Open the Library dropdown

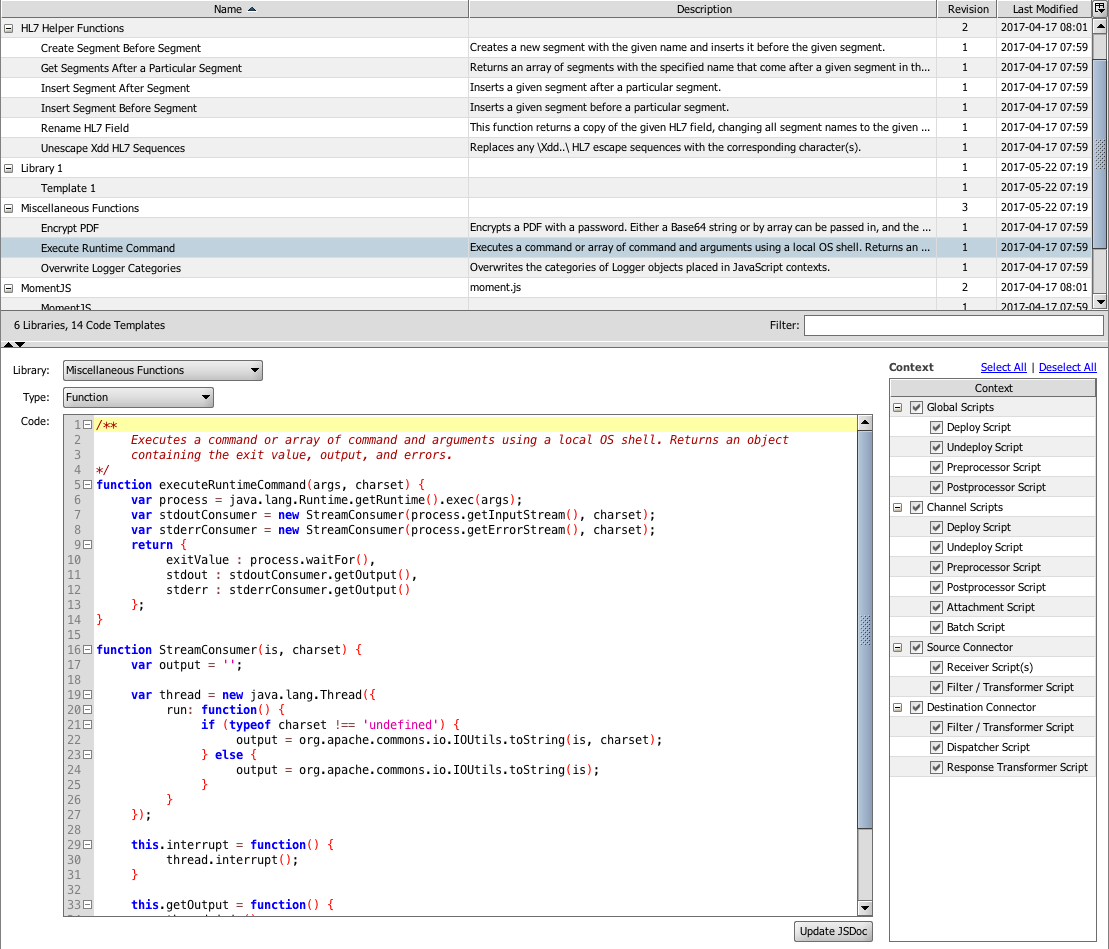pyautogui.click(x=162, y=371)
